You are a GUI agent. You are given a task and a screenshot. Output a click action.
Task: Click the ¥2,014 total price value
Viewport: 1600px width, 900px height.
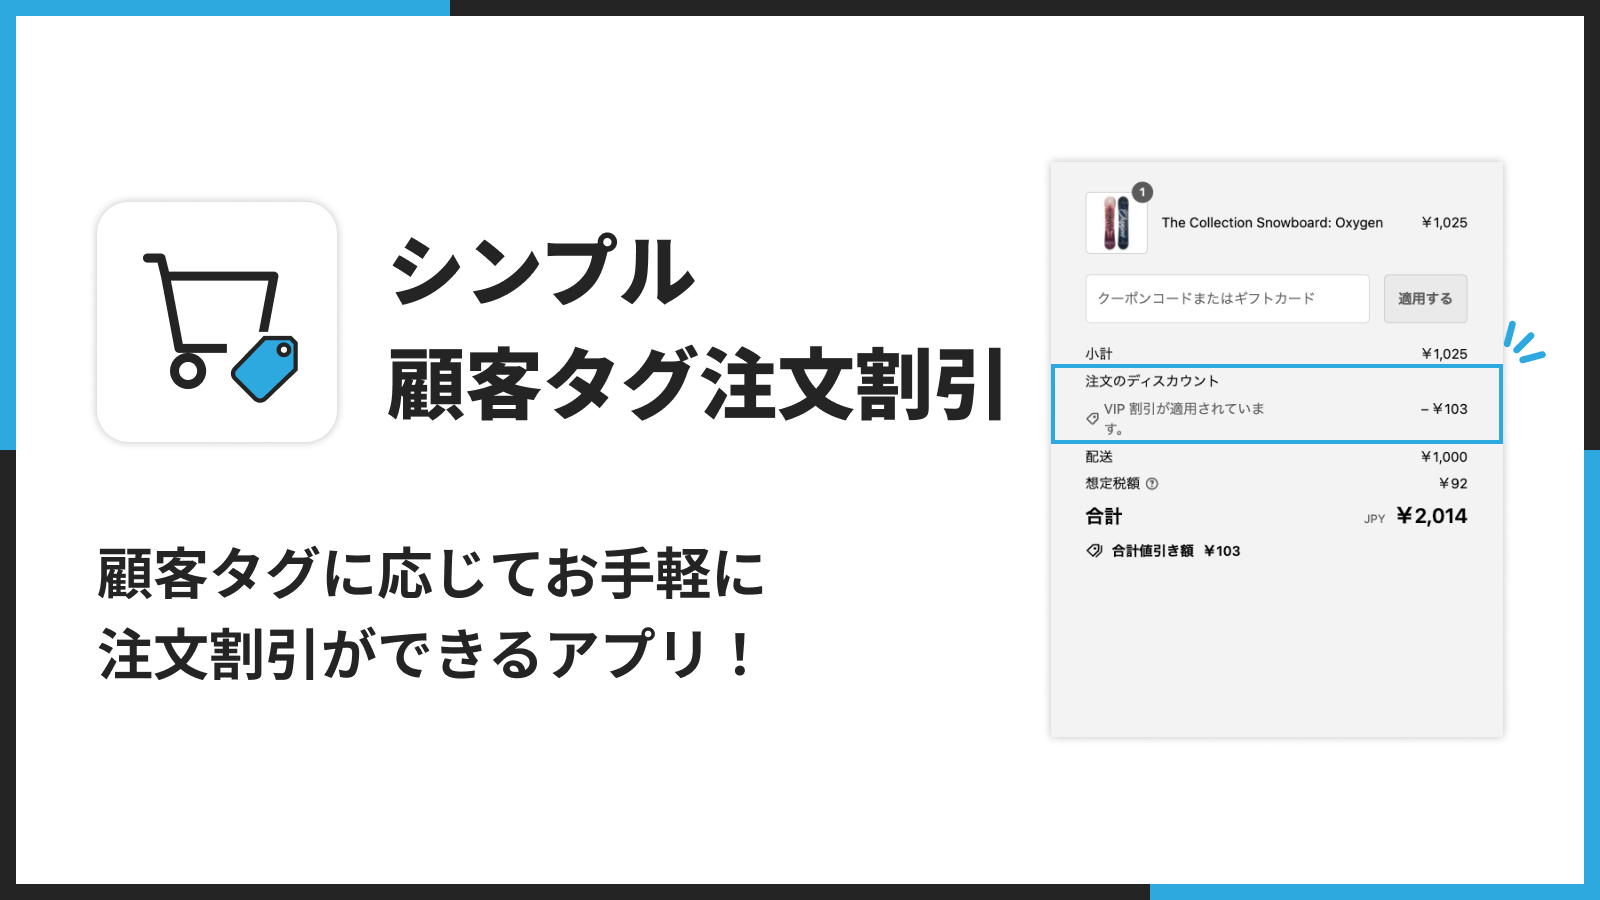[x=1429, y=516]
